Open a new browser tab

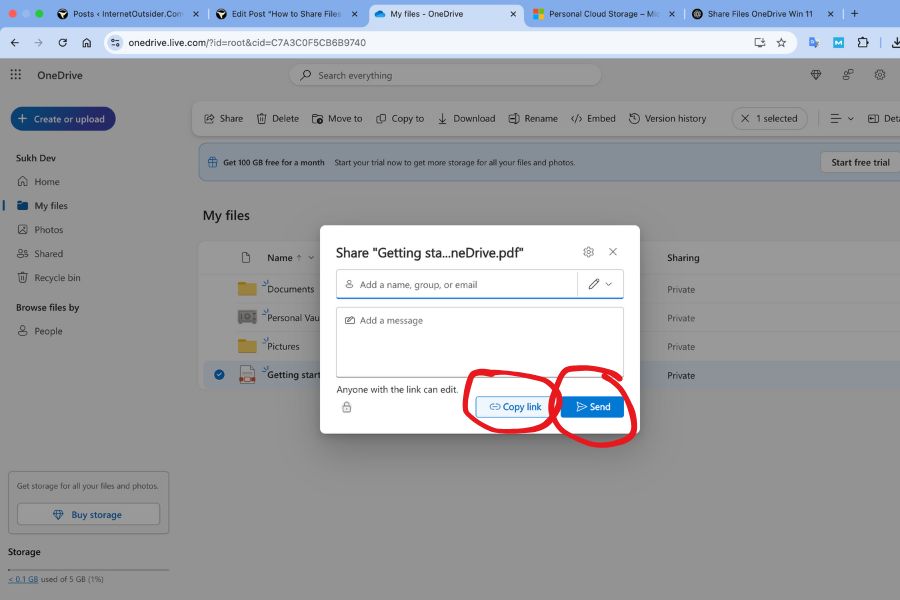click(x=855, y=14)
